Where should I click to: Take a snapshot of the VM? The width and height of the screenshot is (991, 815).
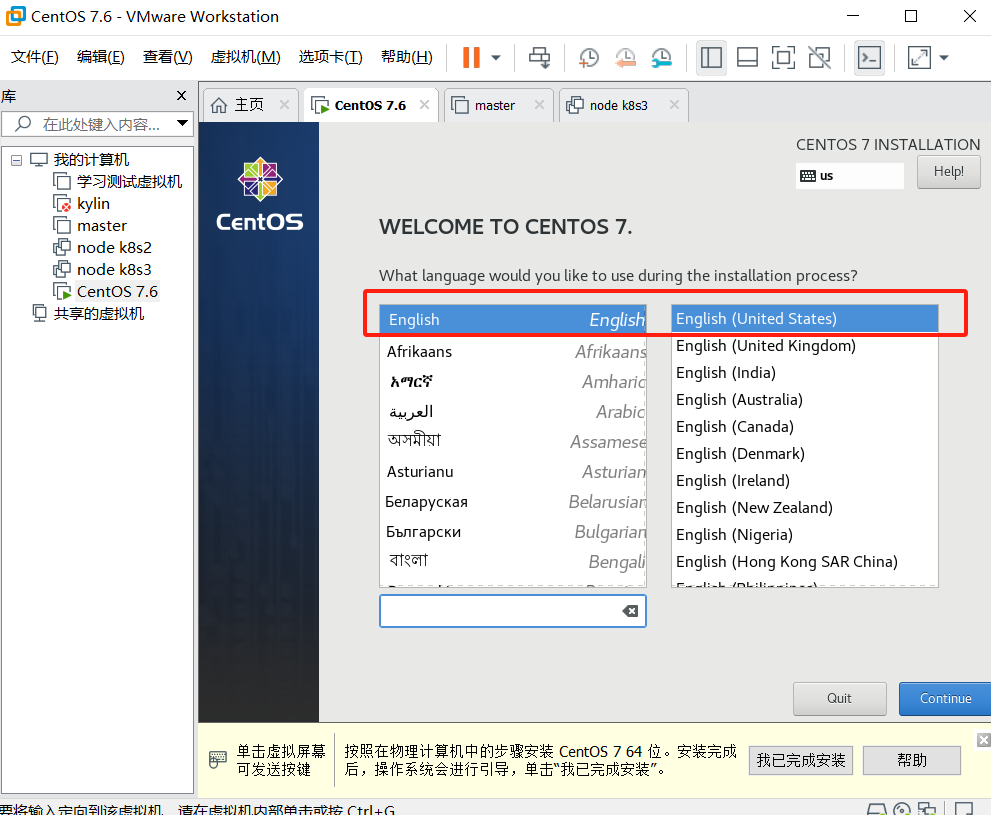tap(588, 57)
